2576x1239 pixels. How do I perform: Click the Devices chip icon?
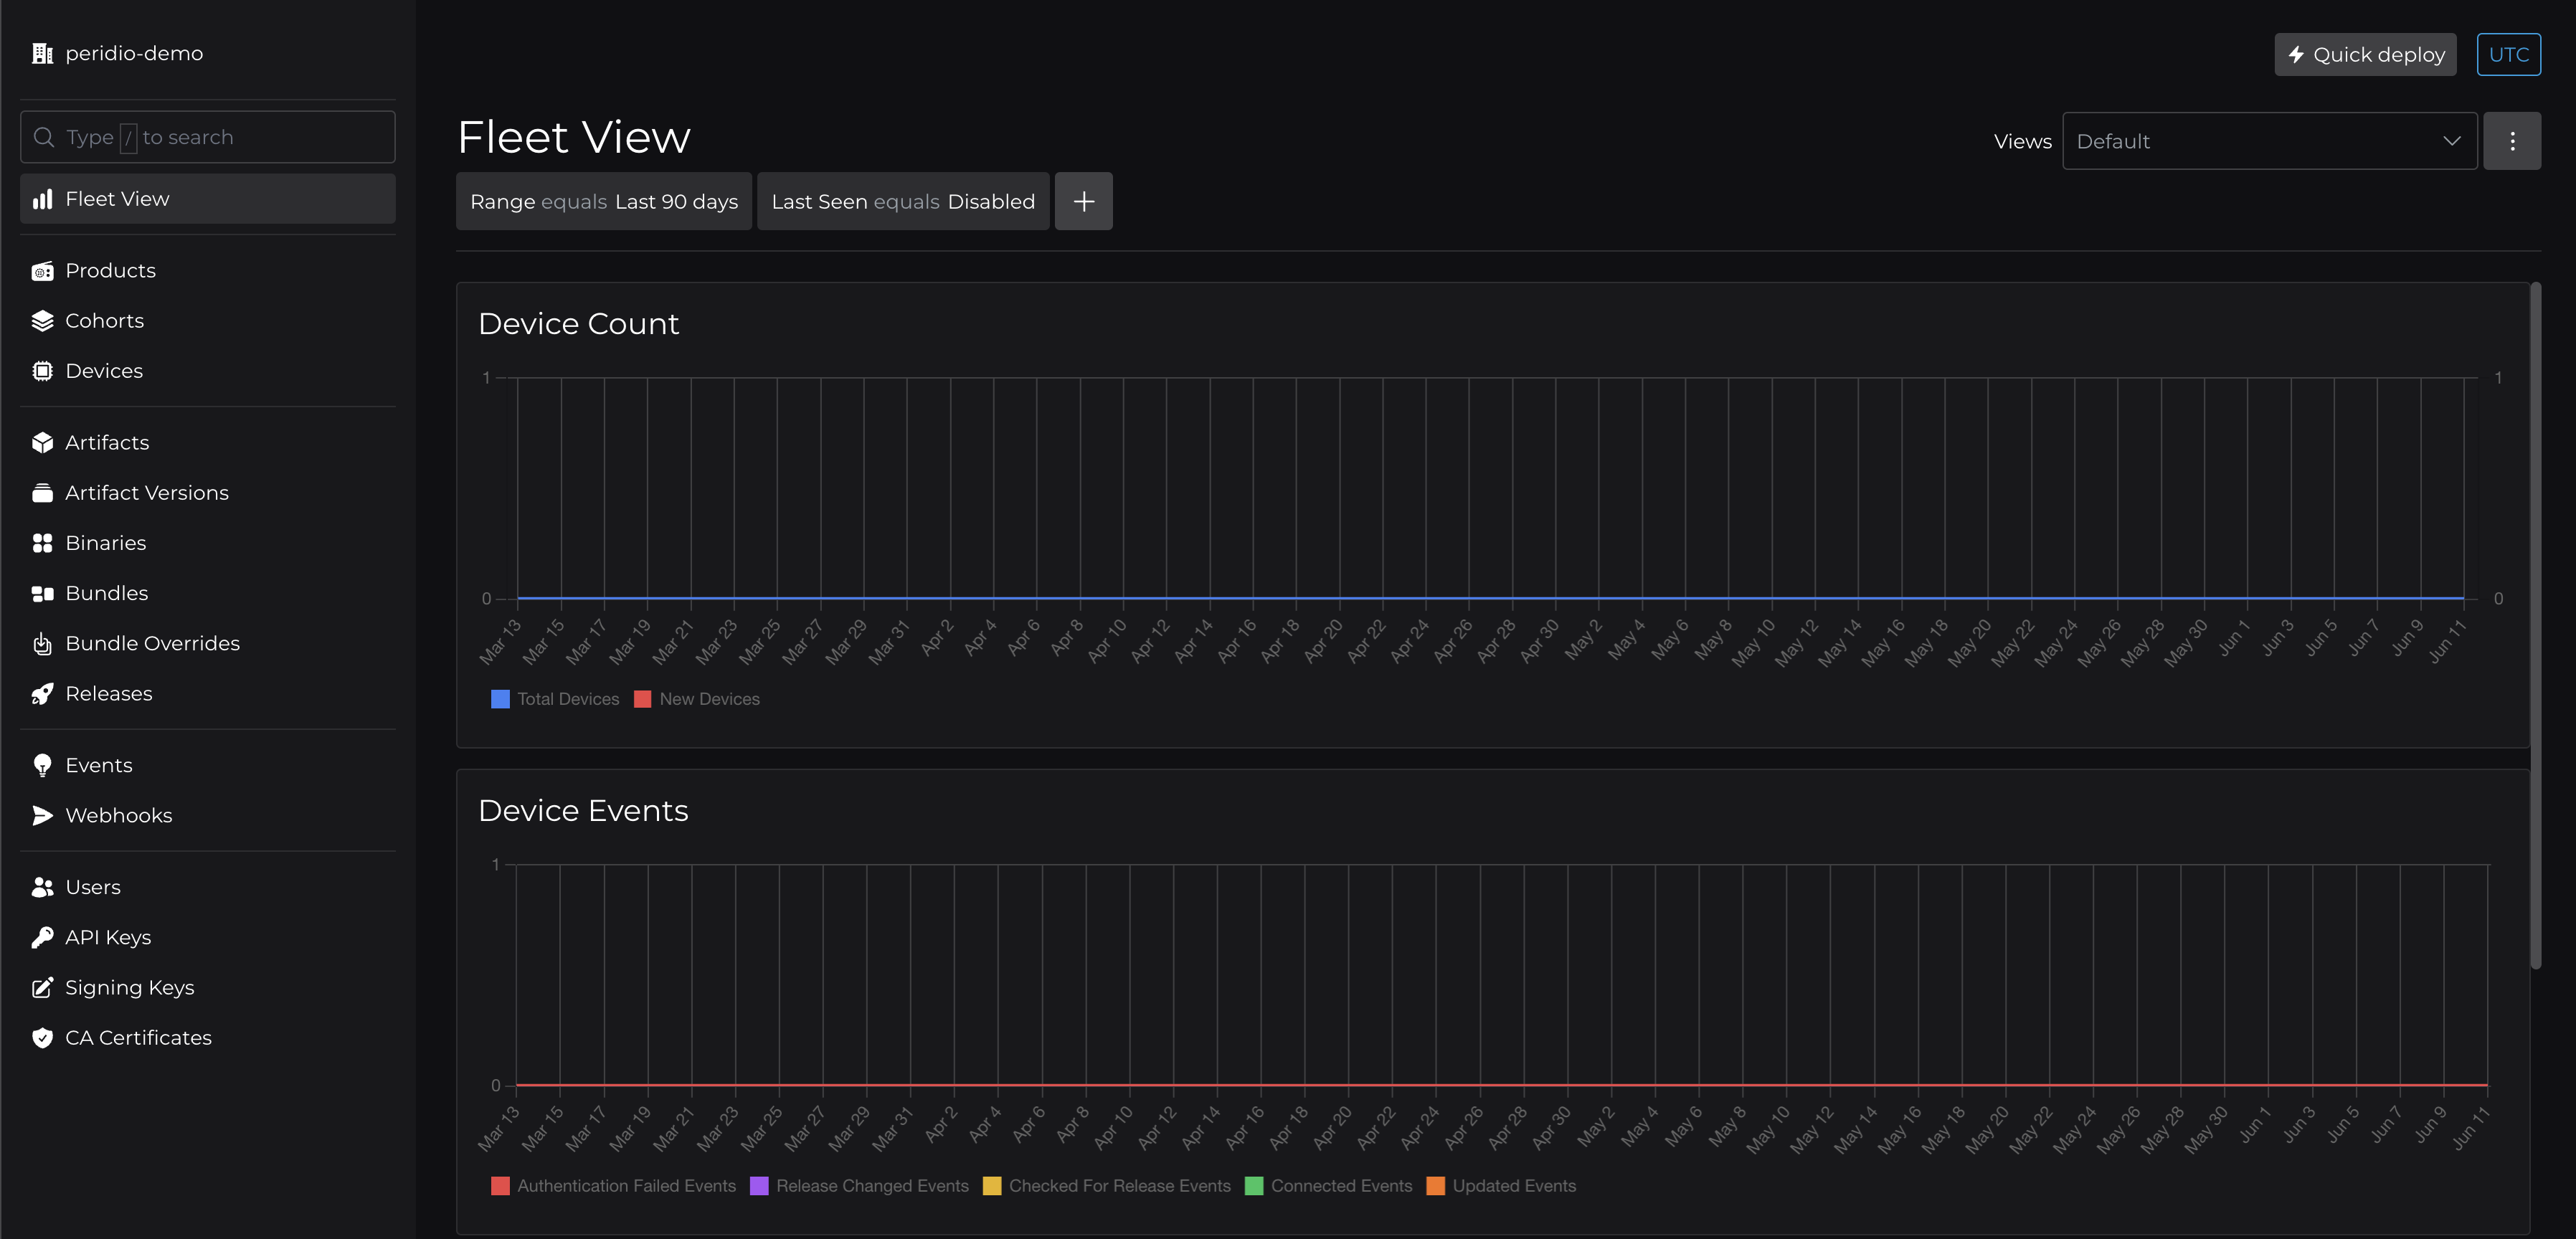[x=42, y=371]
